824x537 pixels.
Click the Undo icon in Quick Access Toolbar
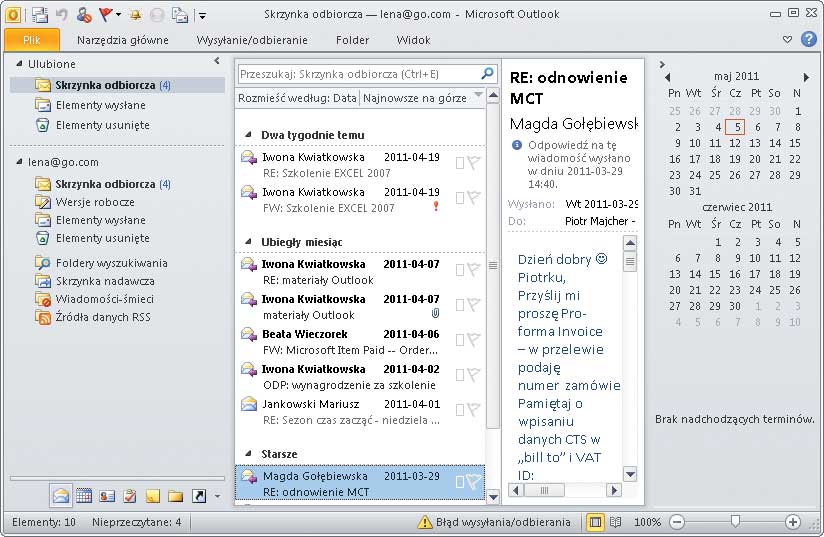[63, 15]
